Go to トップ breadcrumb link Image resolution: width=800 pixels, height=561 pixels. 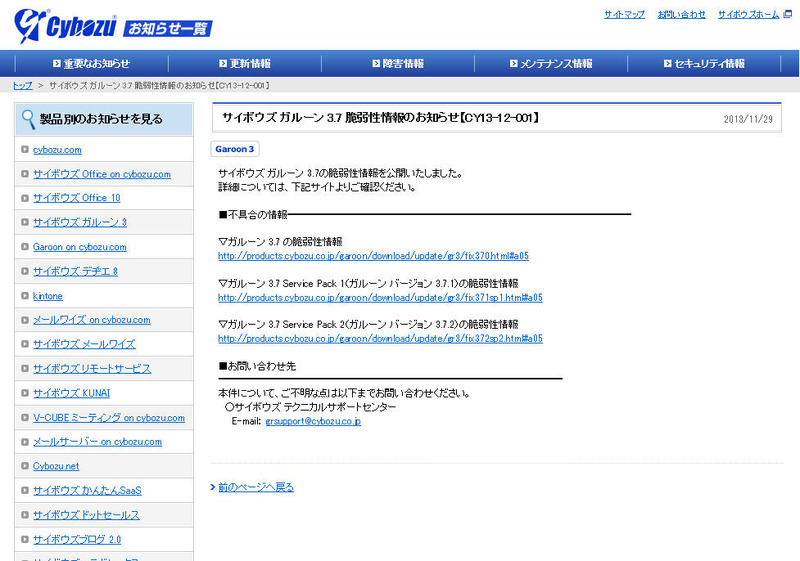click(22, 86)
